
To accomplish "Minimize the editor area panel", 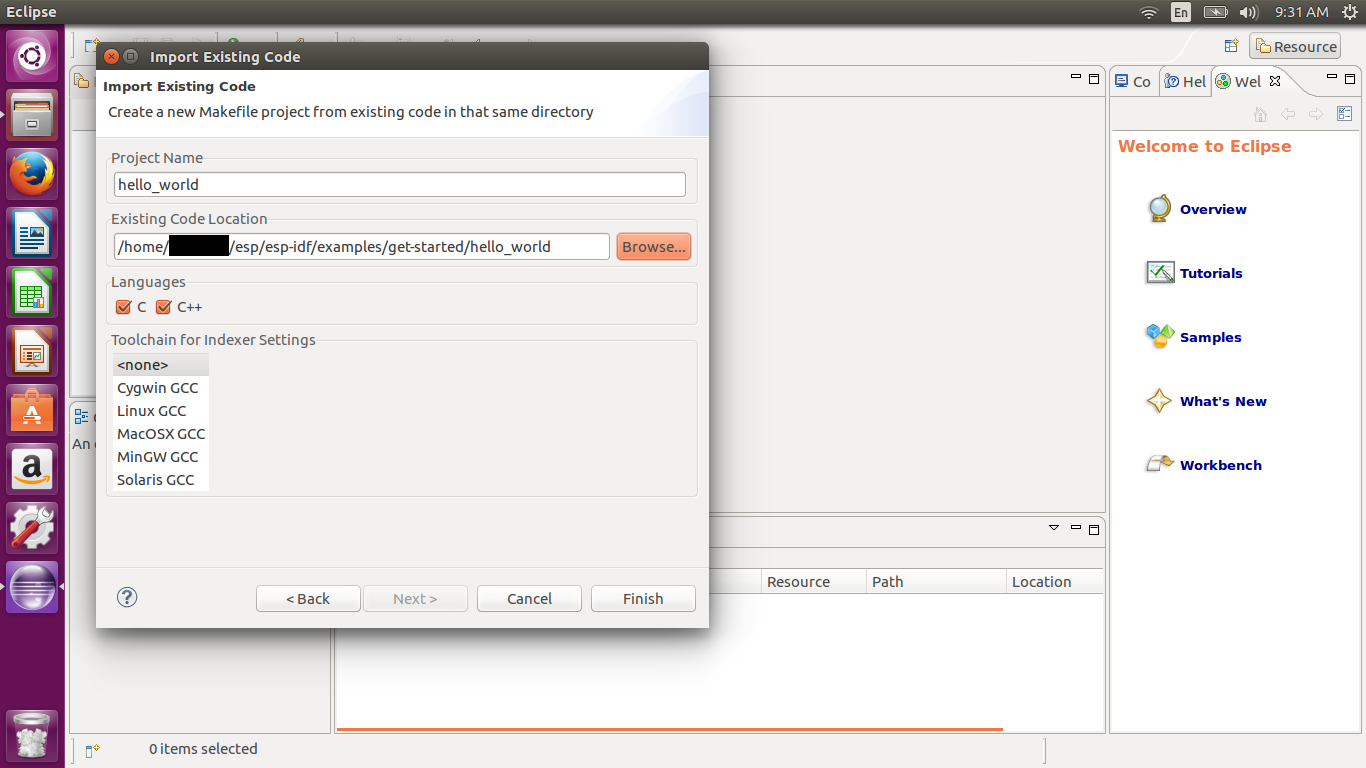I will tap(1076, 78).
